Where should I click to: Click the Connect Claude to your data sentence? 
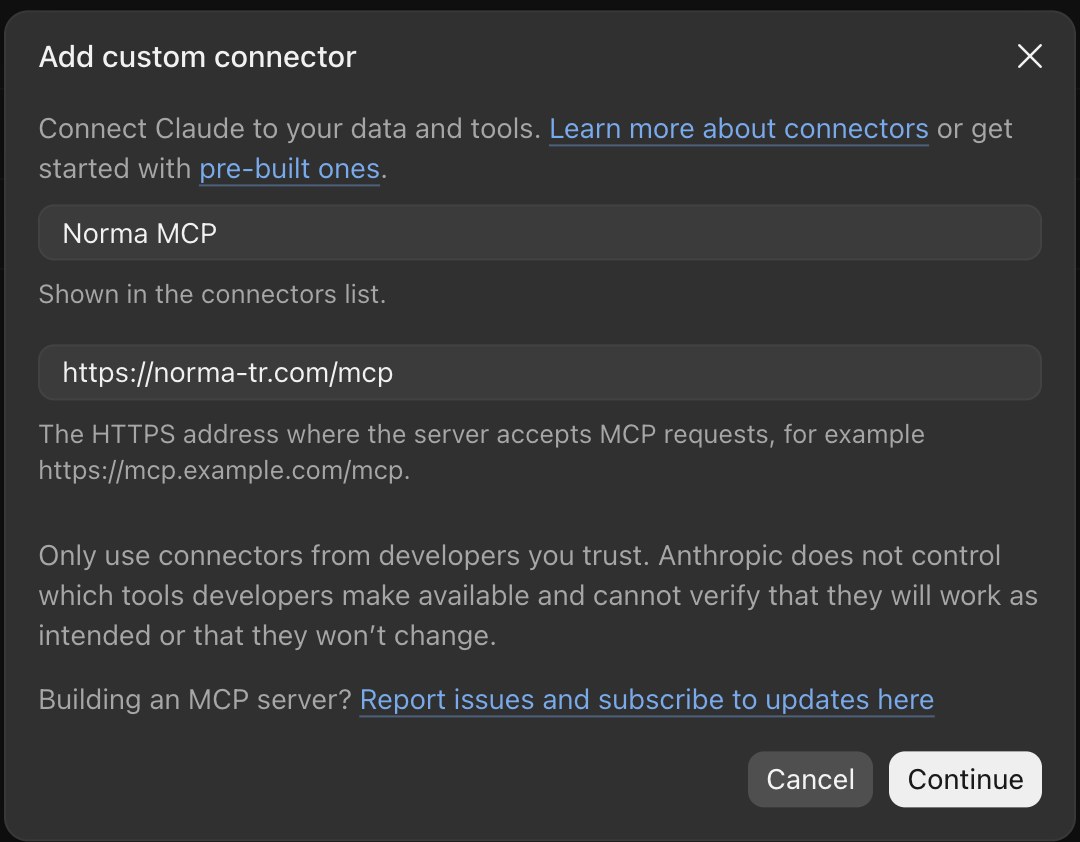pyautogui.click(x=290, y=129)
